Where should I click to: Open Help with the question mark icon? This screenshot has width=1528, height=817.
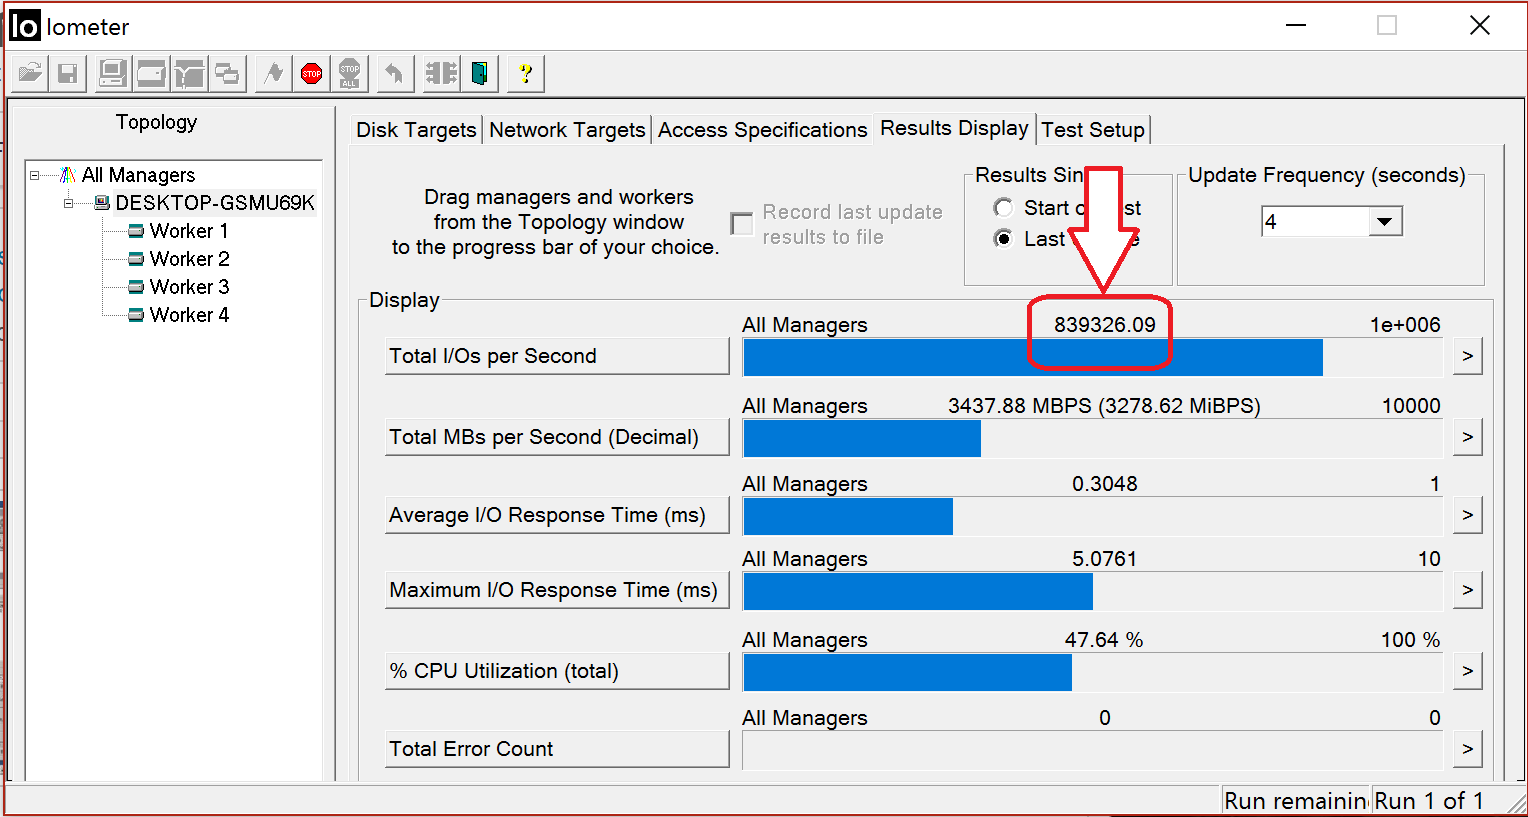click(525, 73)
